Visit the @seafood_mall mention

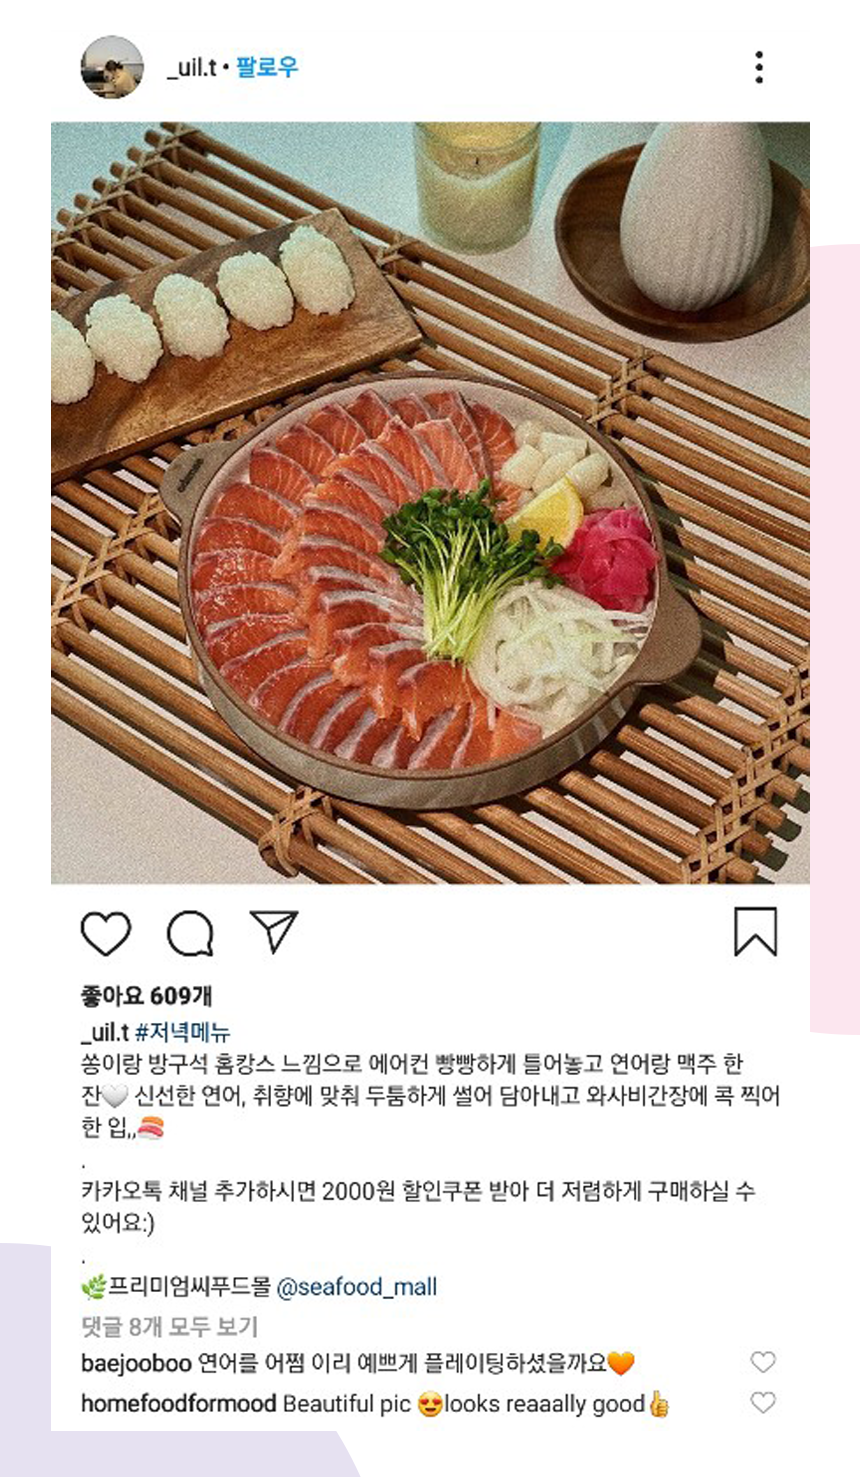357,1287
